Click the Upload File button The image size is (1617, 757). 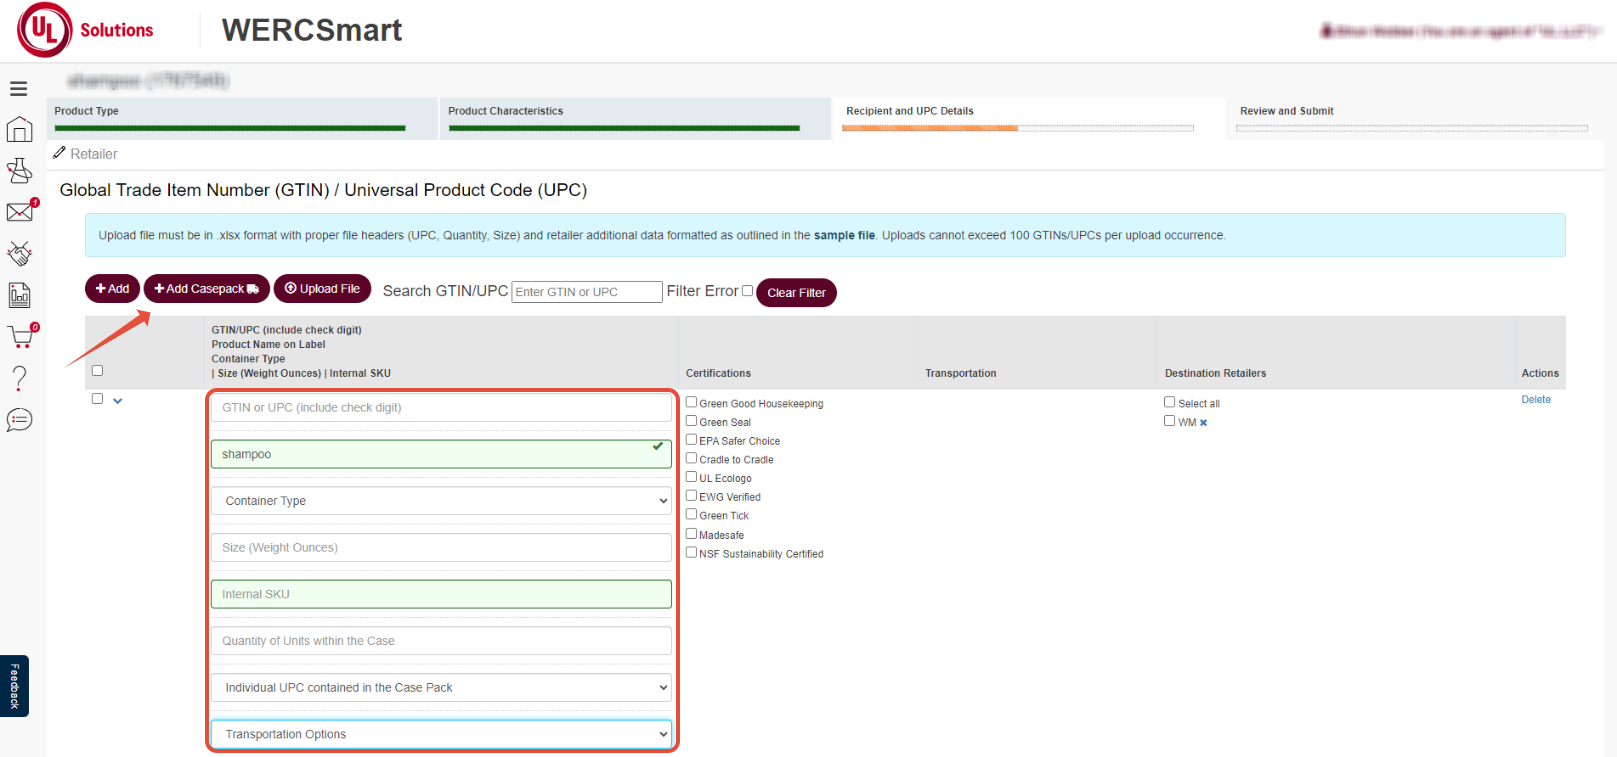click(322, 288)
